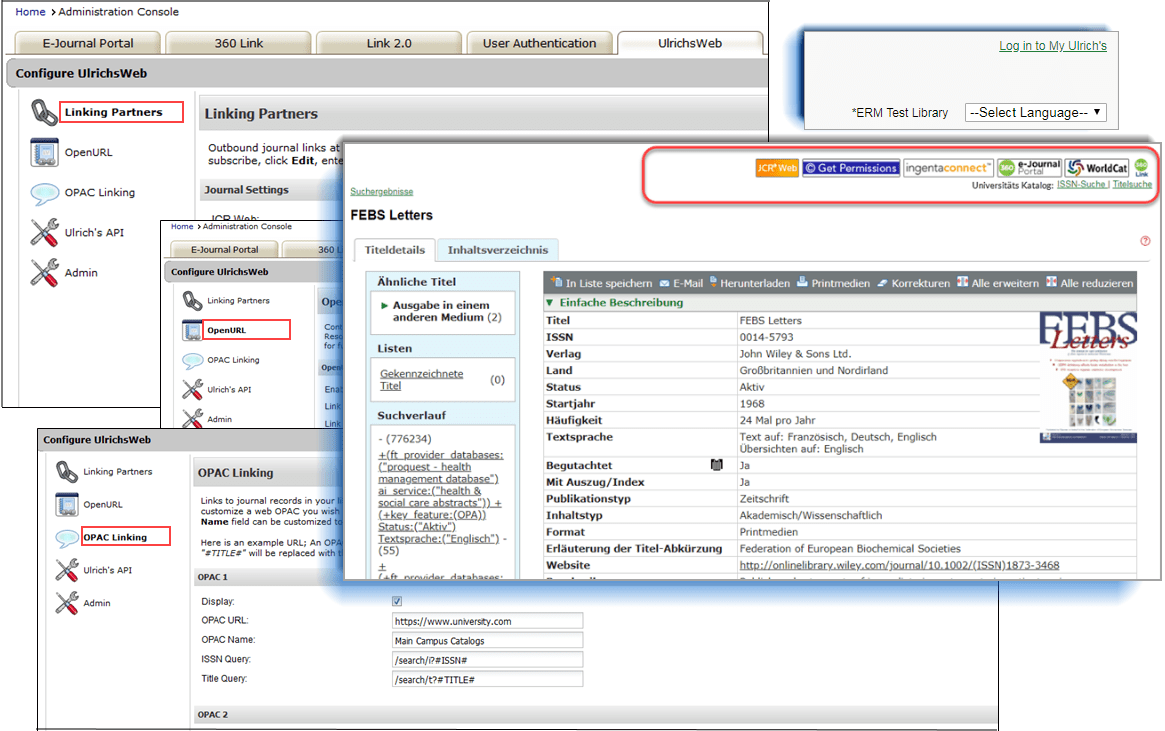
Task: Click the OpenURL icon in the small middle console
Action: tap(192, 331)
